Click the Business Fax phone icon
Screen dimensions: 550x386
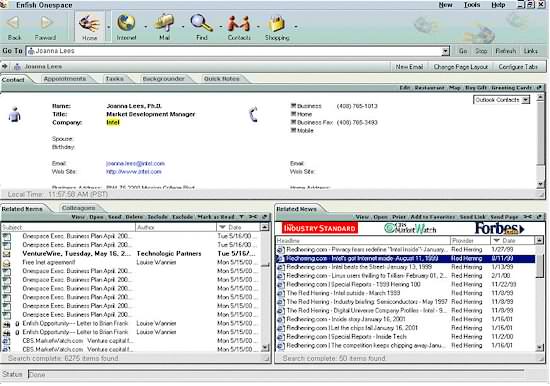coord(293,122)
